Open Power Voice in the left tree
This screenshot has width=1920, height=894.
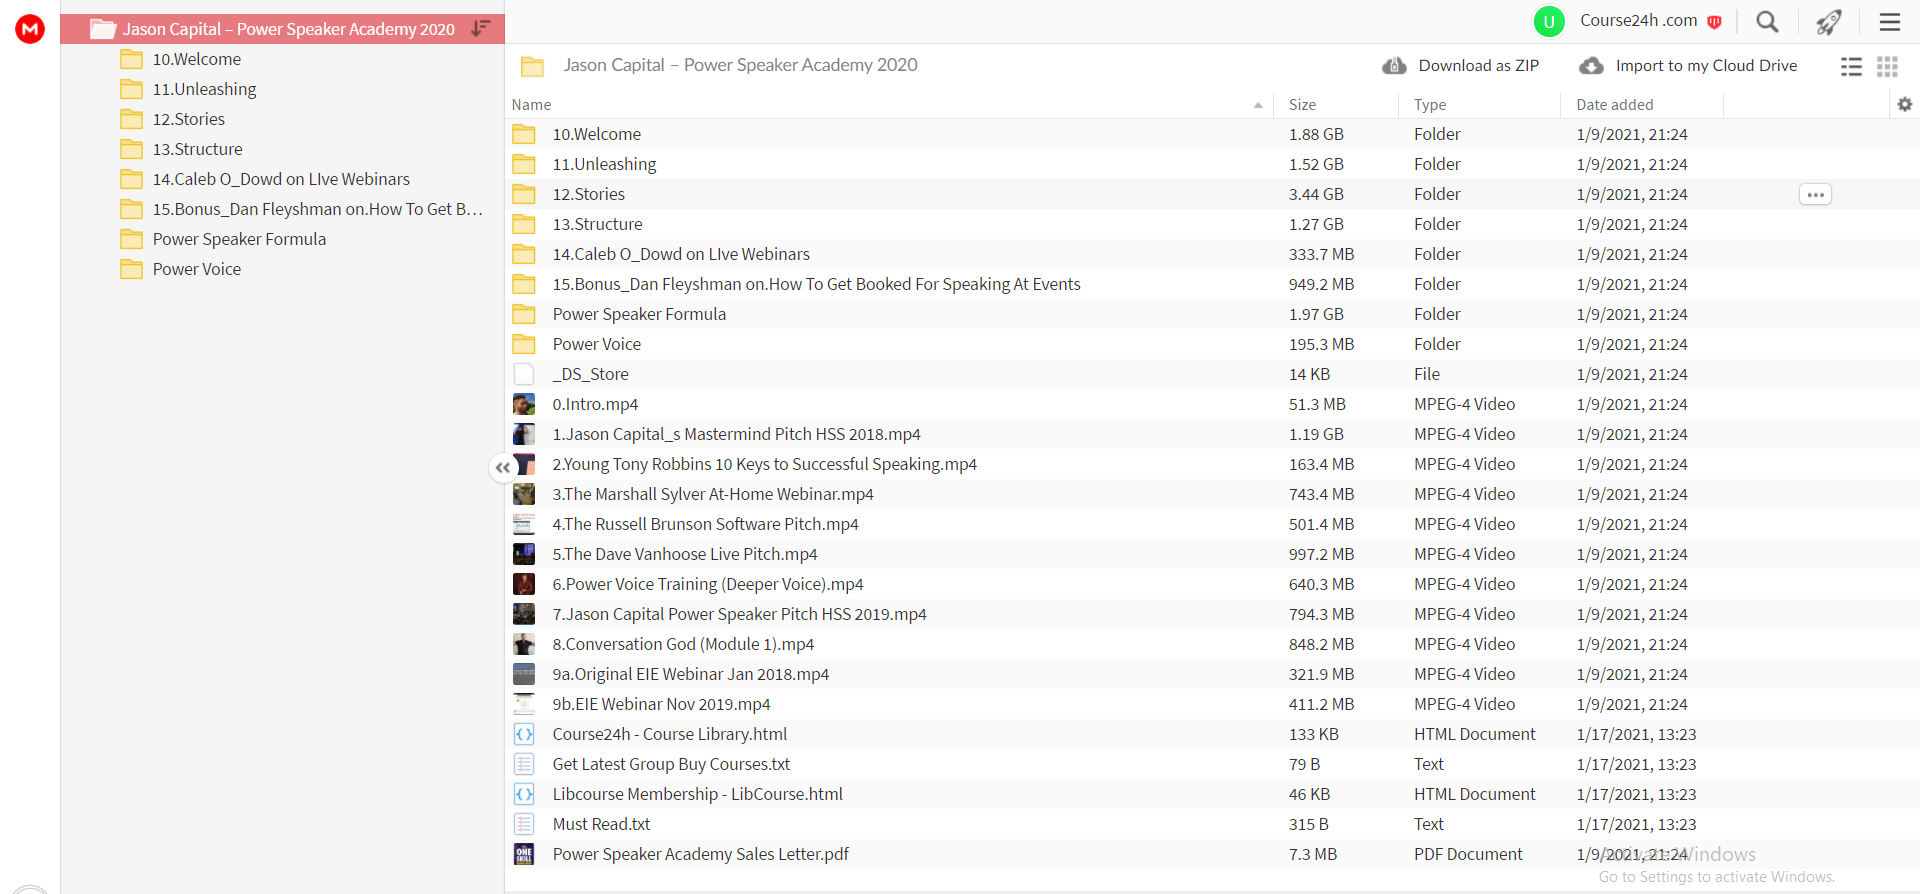pyautogui.click(x=197, y=269)
